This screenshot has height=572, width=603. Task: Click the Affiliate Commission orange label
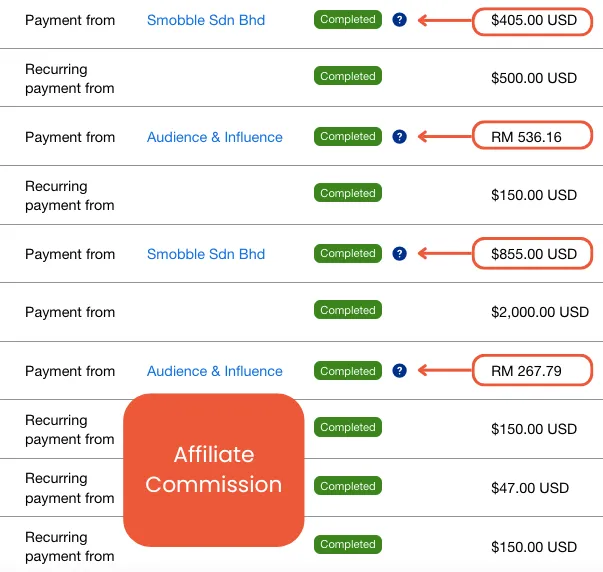(213, 470)
